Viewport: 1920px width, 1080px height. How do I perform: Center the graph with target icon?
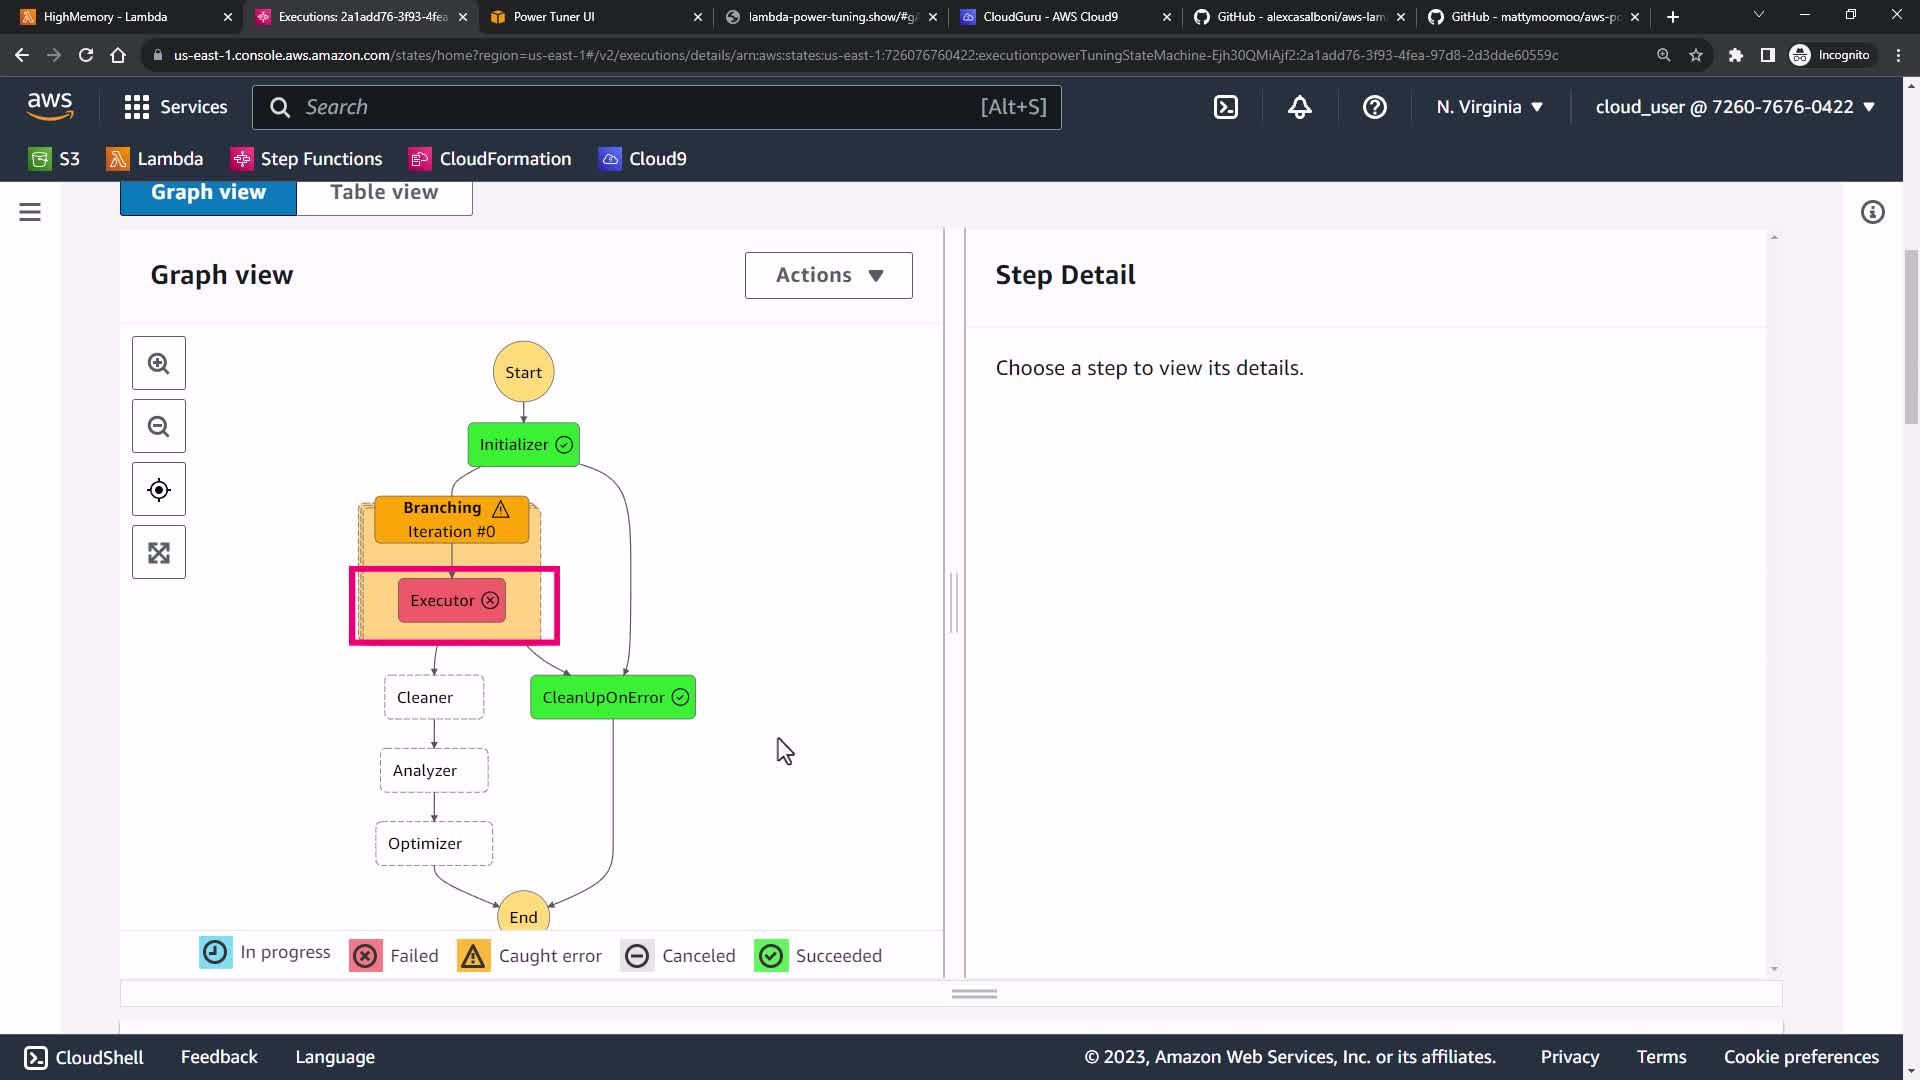159,490
